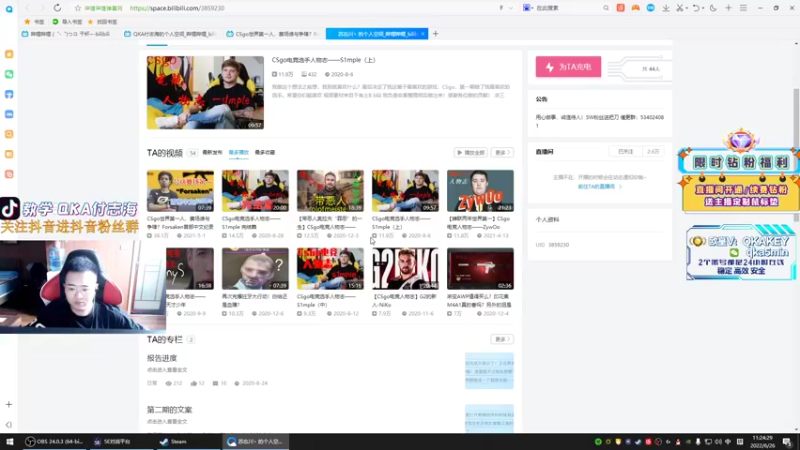This screenshot has height=450, width=800.
Task: Click the red icon lowest in browser sidebar icon group
Action: point(9,174)
